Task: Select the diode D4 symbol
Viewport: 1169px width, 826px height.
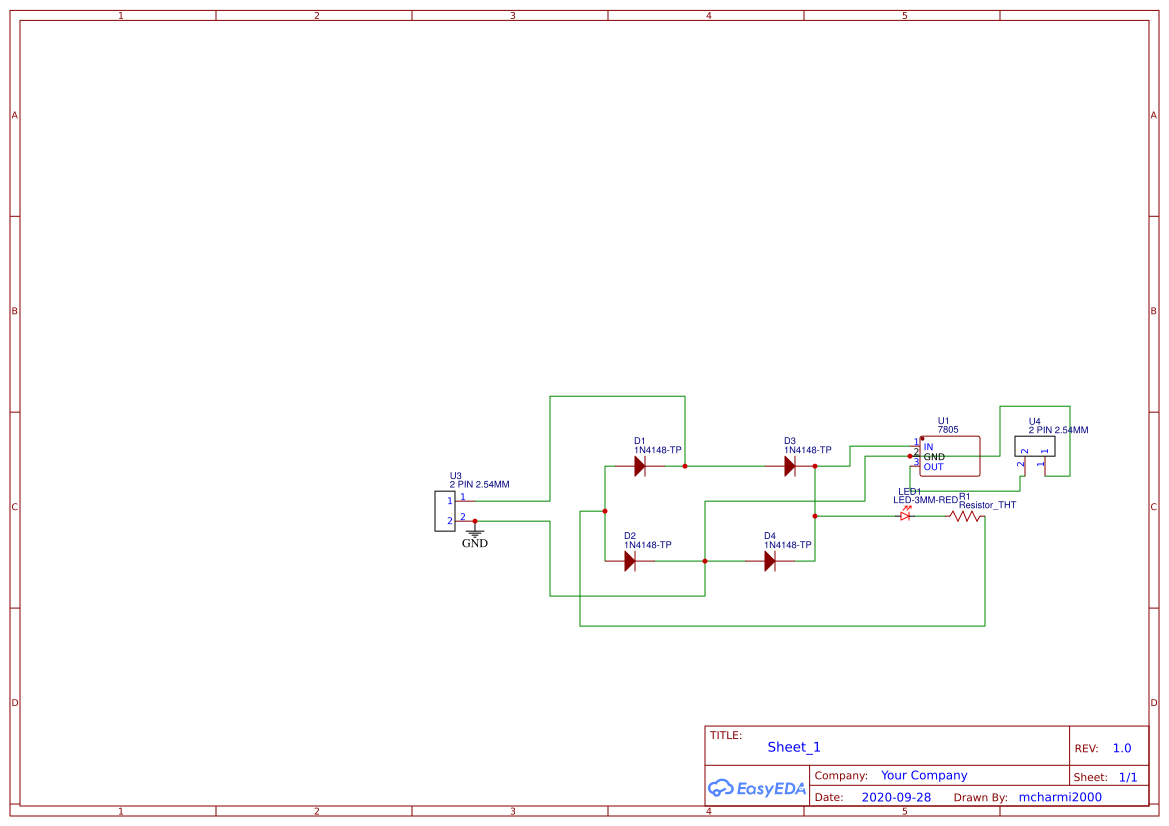Action: pyautogui.click(x=770, y=561)
